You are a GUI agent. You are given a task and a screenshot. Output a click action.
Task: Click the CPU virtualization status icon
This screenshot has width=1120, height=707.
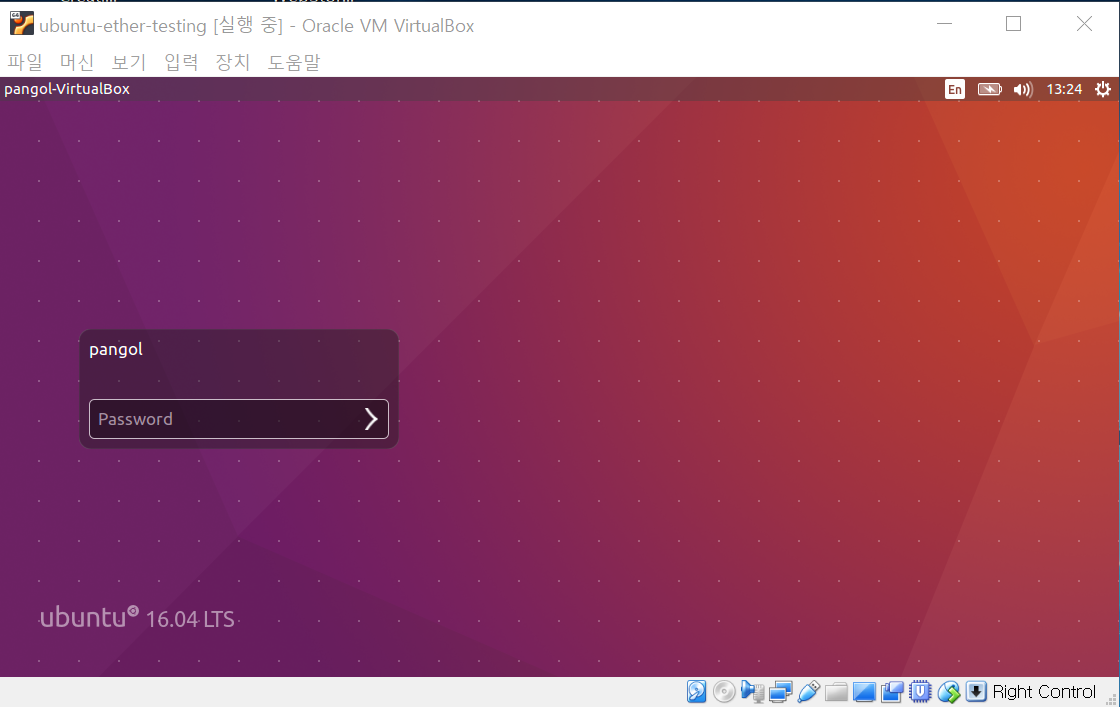(920, 691)
